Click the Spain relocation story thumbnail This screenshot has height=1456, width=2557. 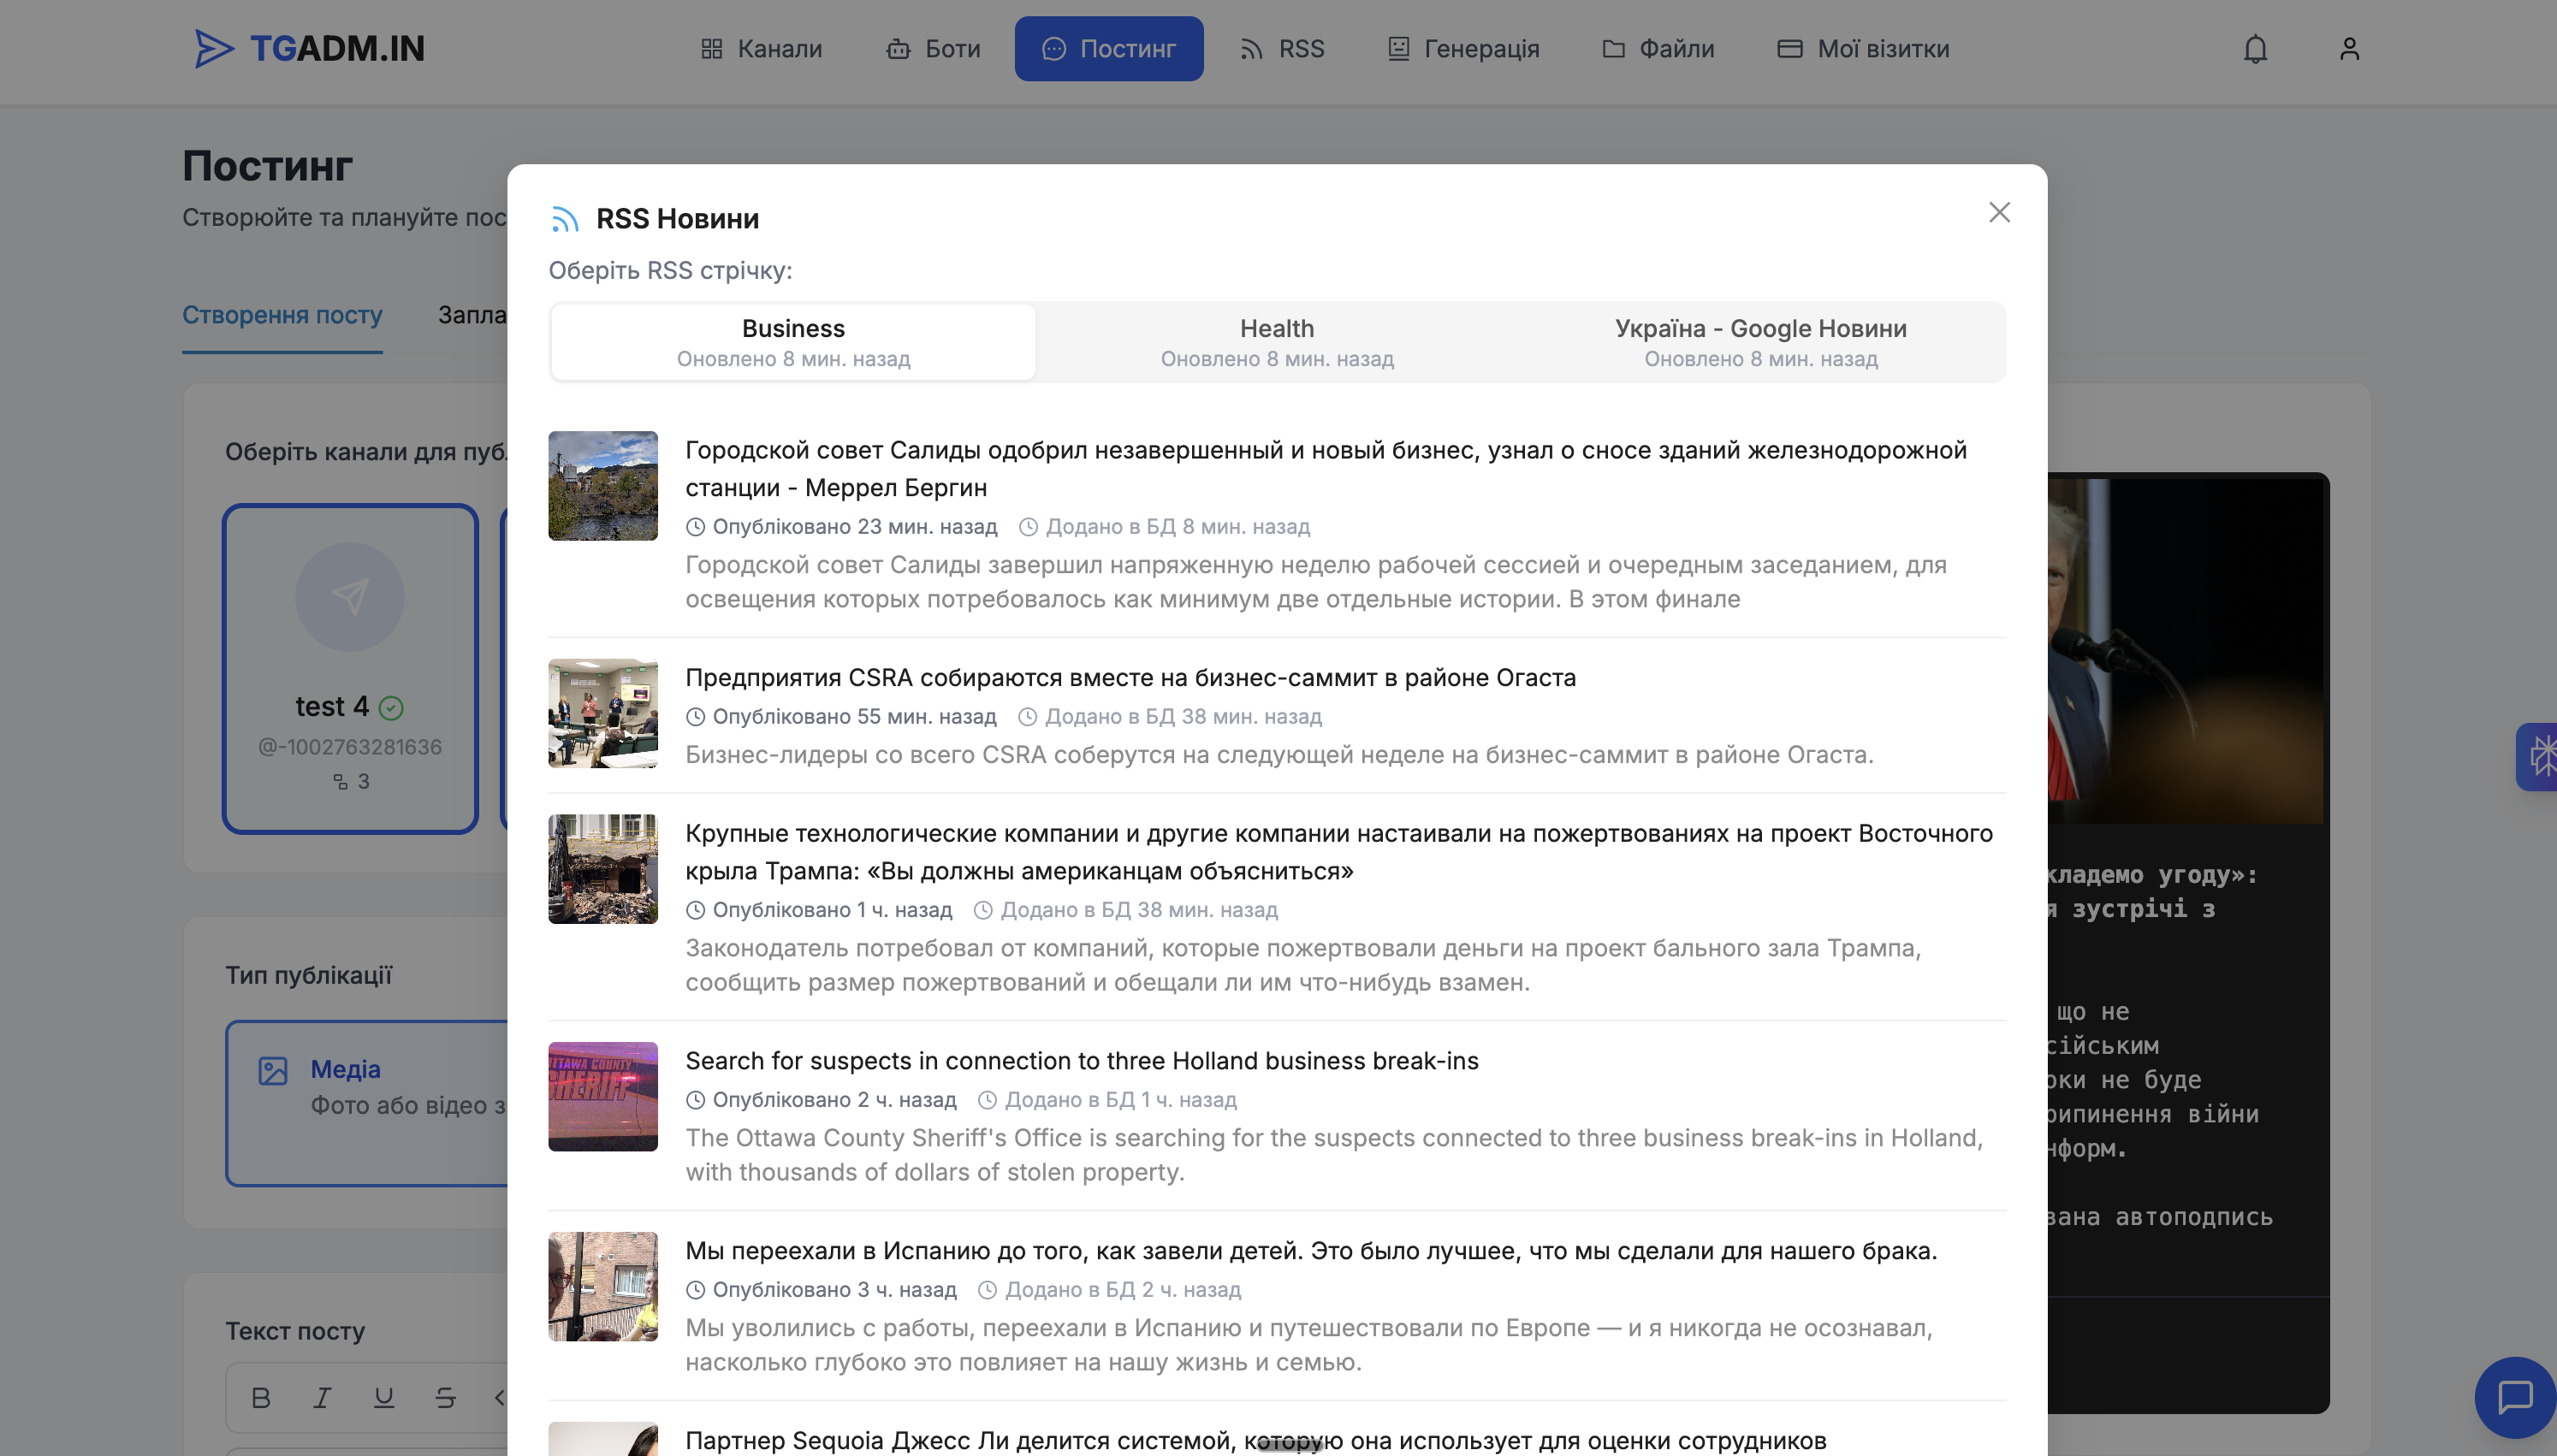coord(603,1286)
